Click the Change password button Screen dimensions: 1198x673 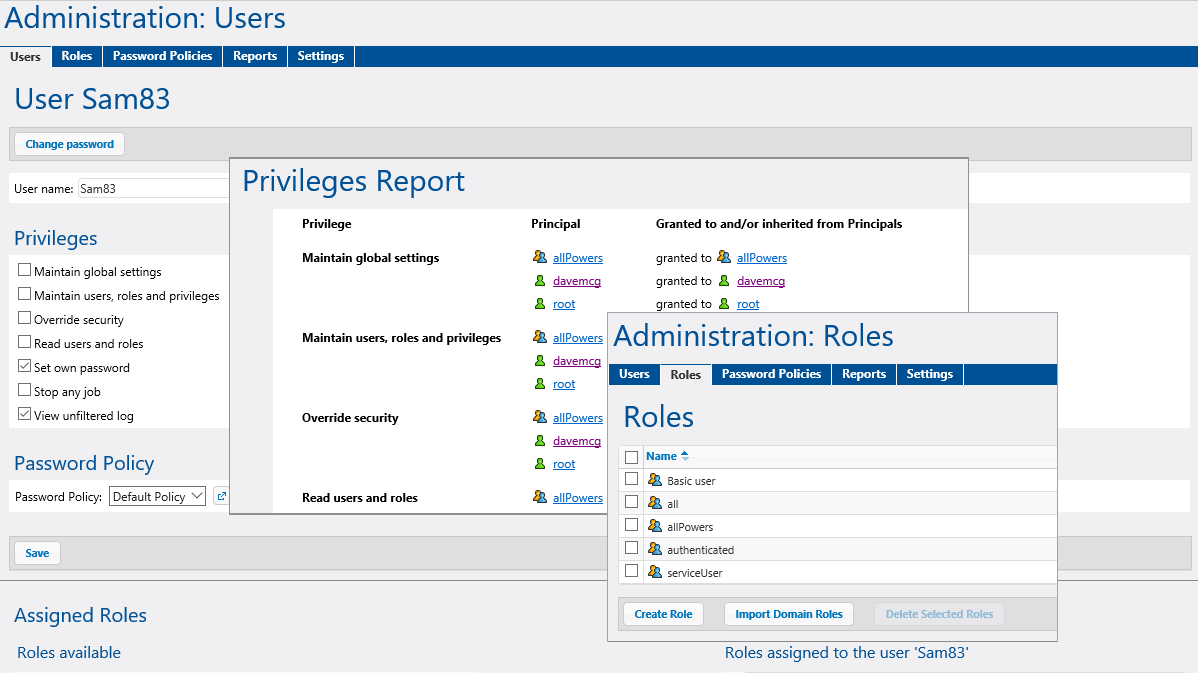[x=70, y=144]
